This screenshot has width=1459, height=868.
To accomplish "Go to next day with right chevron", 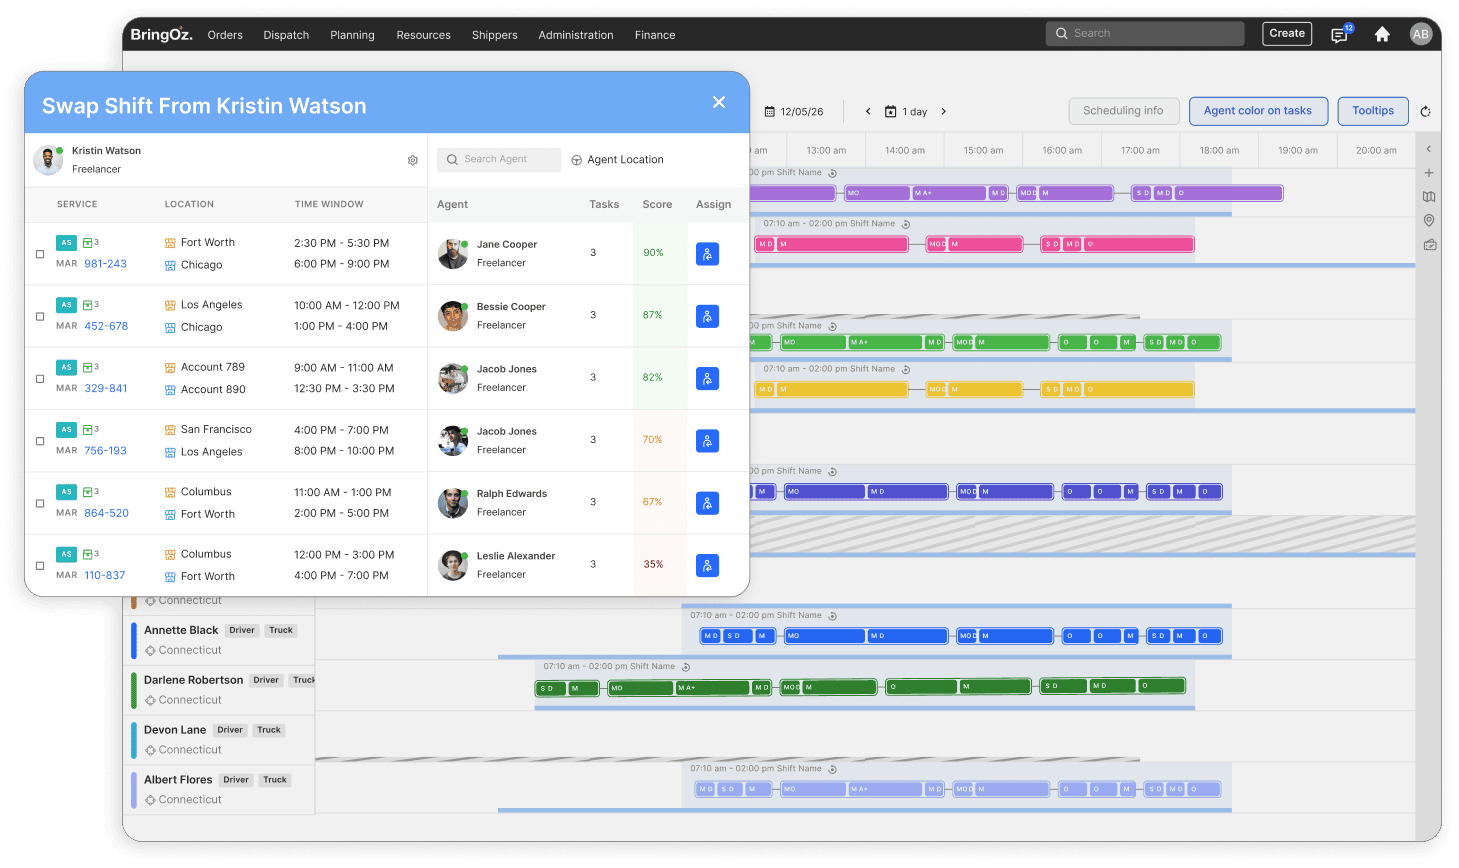I will click(x=943, y=112).
